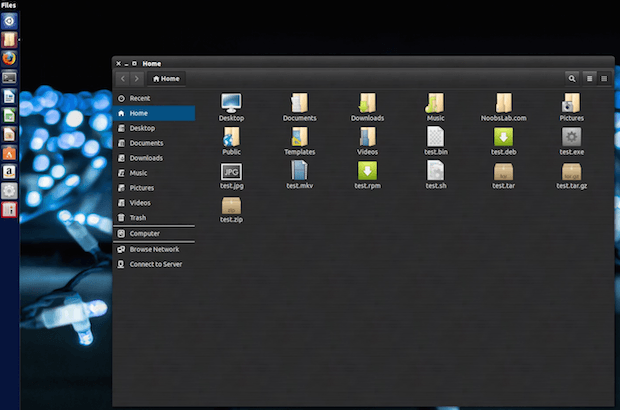
Task: Open Trash in the sidebar
Action: pyautogui.click(x=154, y=217)
